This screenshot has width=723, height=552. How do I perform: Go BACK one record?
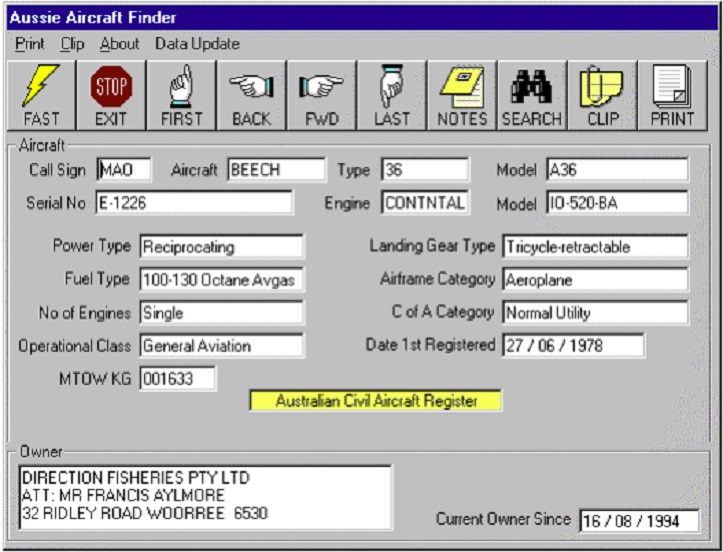[251, 97]
